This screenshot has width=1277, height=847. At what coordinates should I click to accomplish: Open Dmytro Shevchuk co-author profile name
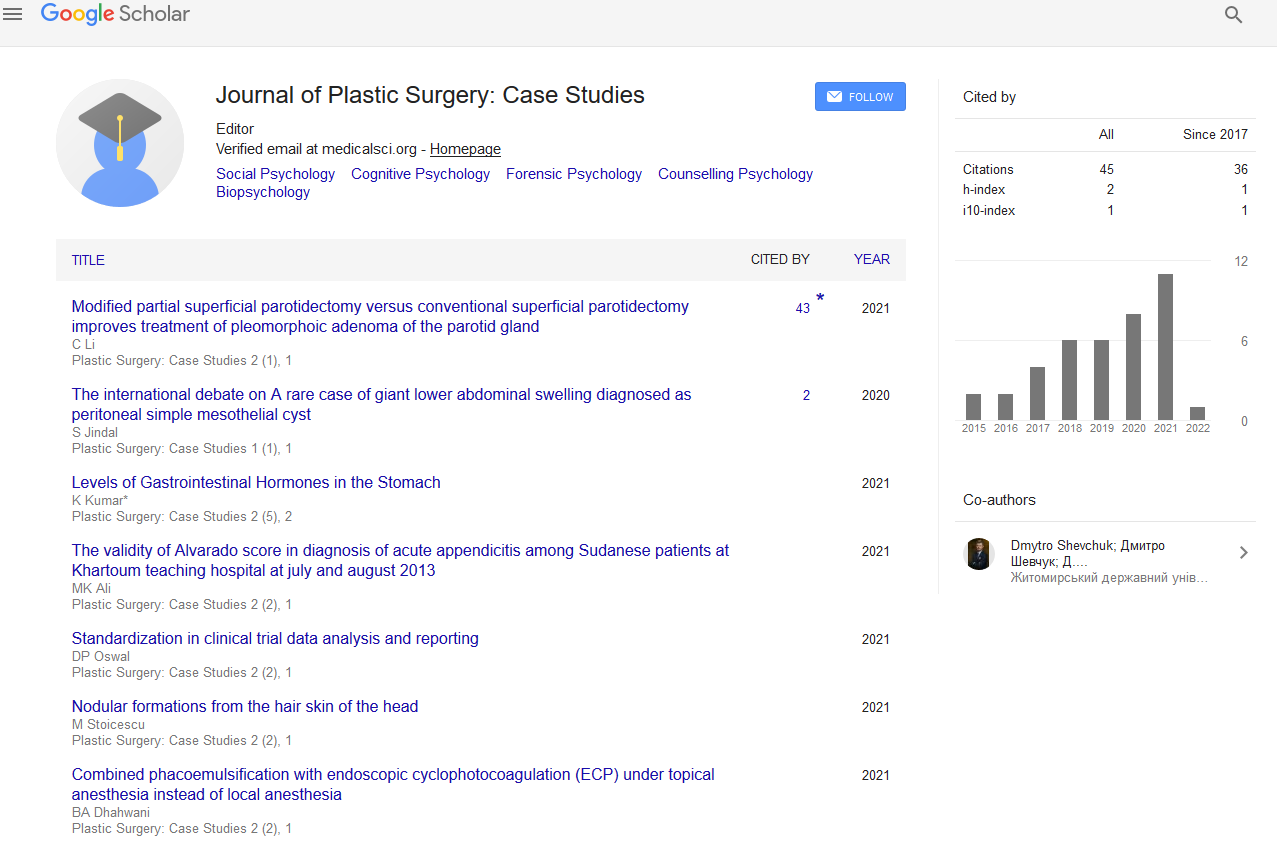(1087, 546)
